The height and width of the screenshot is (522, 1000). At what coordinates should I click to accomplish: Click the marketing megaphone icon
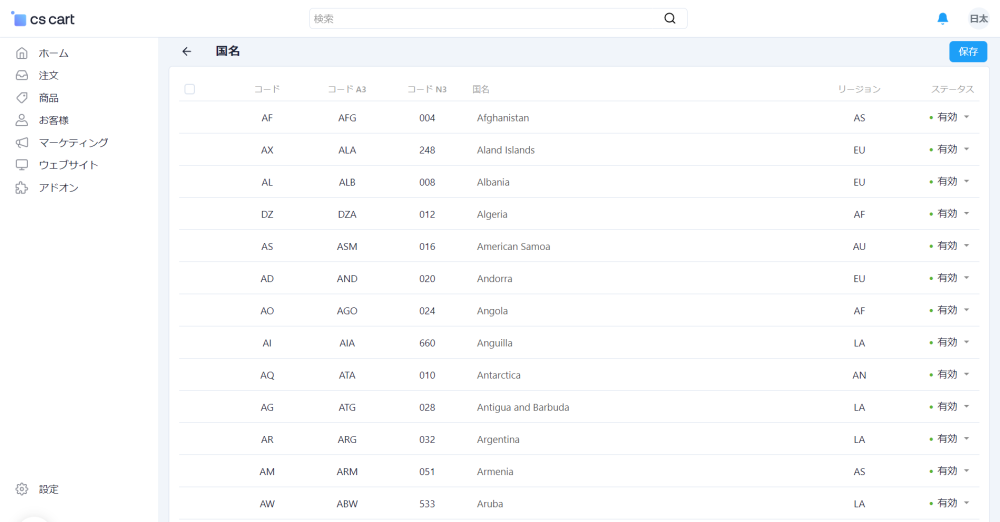point(22,142)
